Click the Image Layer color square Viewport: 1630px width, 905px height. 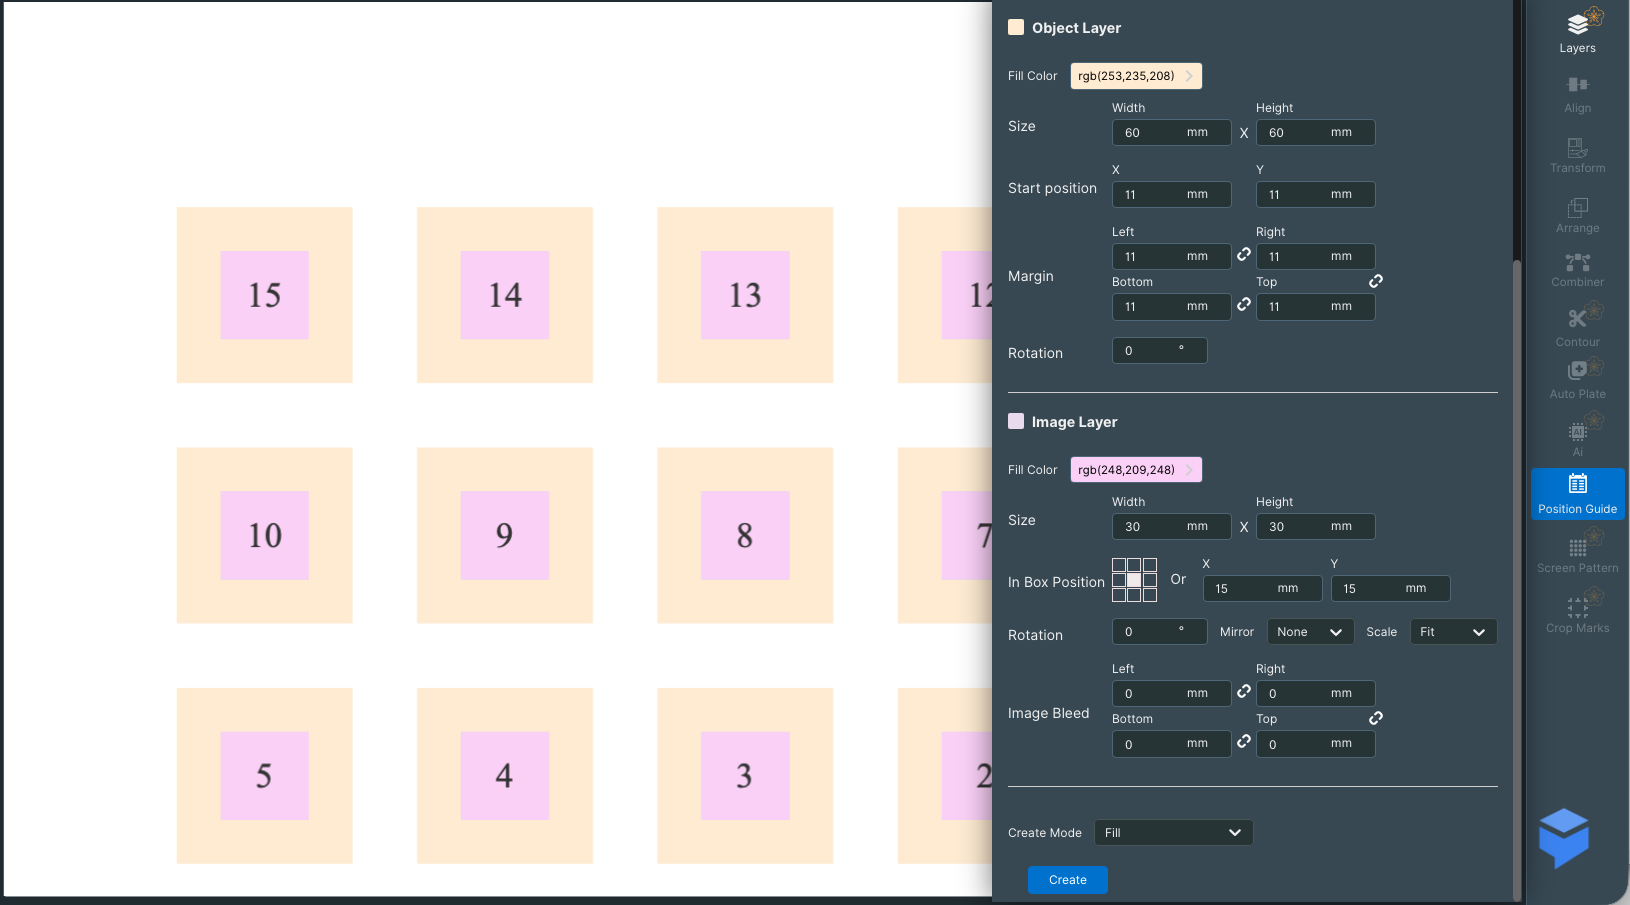pos(1016,421)
